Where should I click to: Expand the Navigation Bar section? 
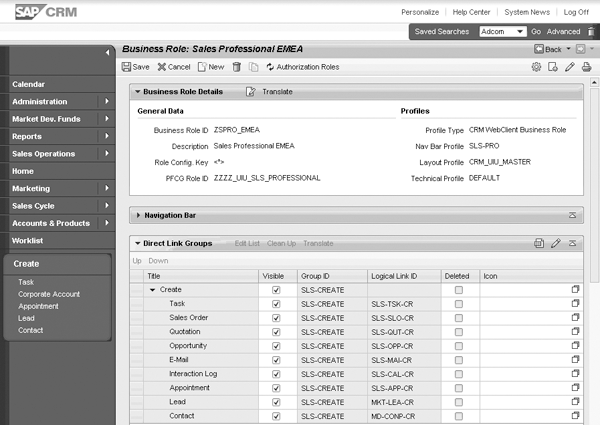137,215
